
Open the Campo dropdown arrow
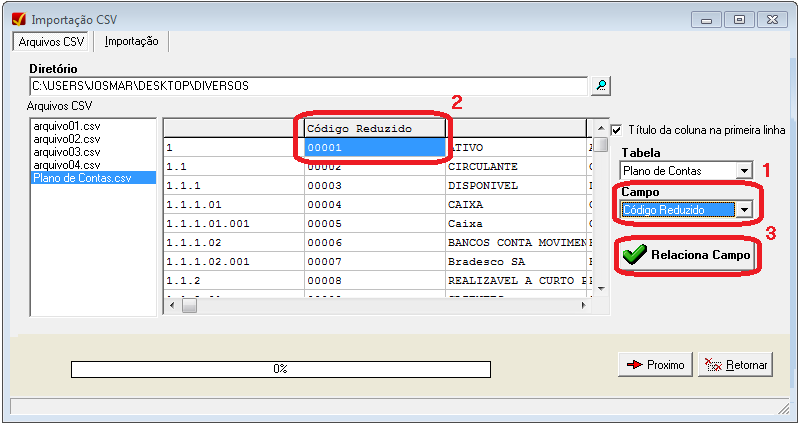pyautogui.click(x=744, y=209)
